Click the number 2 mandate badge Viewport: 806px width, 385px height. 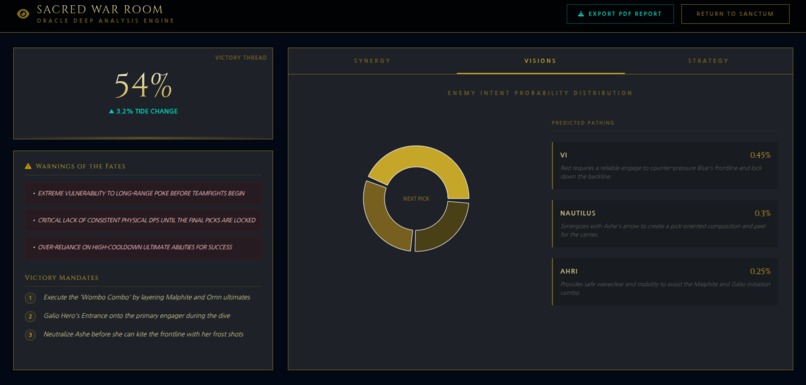point(30,316)
